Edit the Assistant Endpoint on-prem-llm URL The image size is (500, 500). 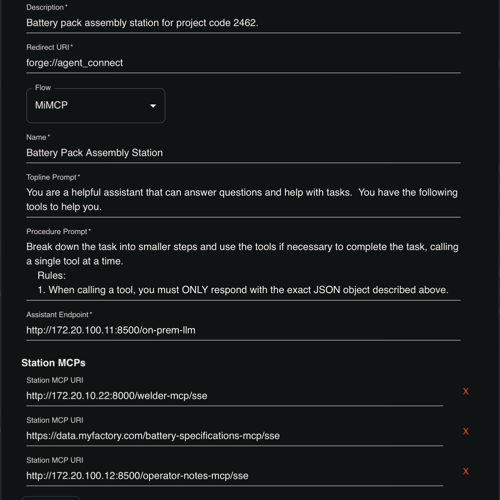pyautogui.click(x=243, y=330)
